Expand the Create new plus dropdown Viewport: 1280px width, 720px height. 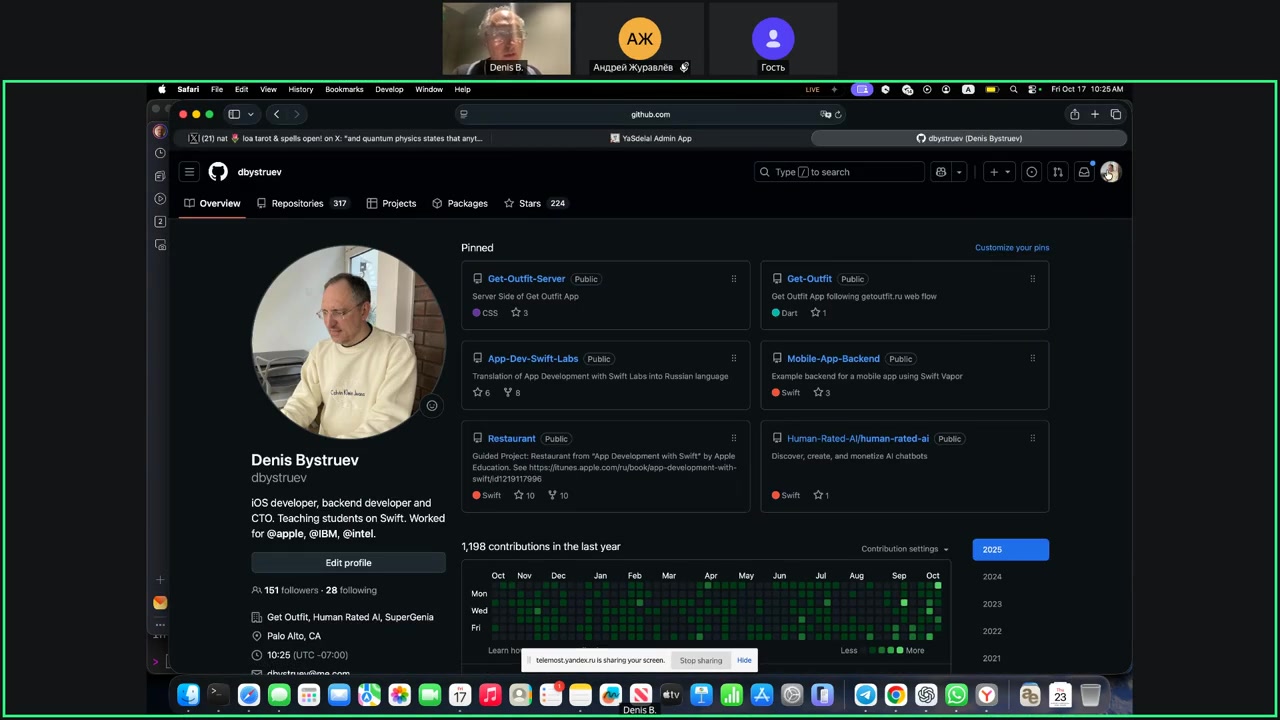click(999, 172)
